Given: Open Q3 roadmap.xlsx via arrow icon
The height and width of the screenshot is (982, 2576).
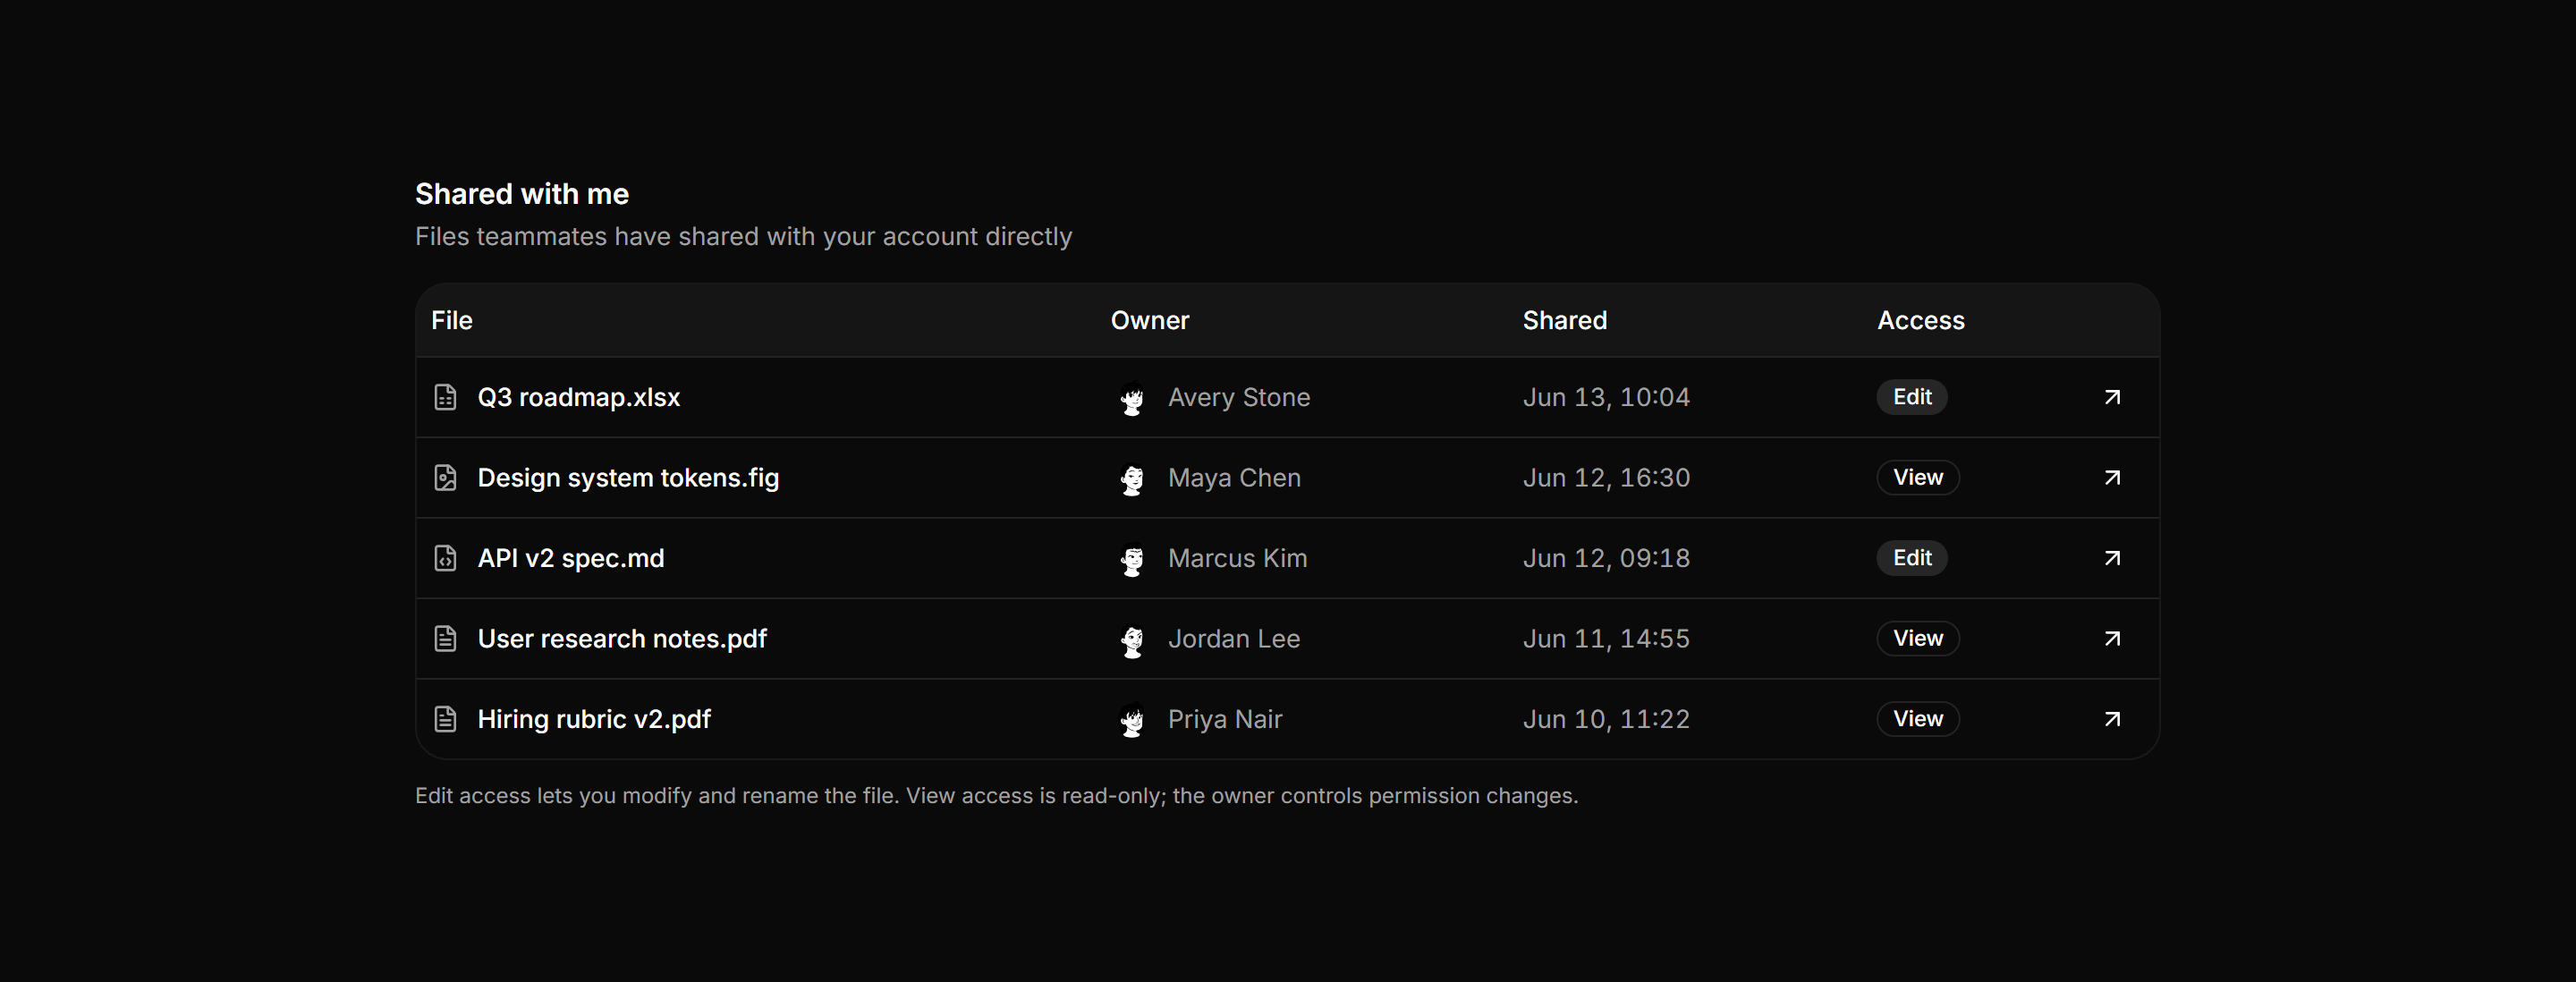Looking at the screenshot, I should [x=2112, y=397].
